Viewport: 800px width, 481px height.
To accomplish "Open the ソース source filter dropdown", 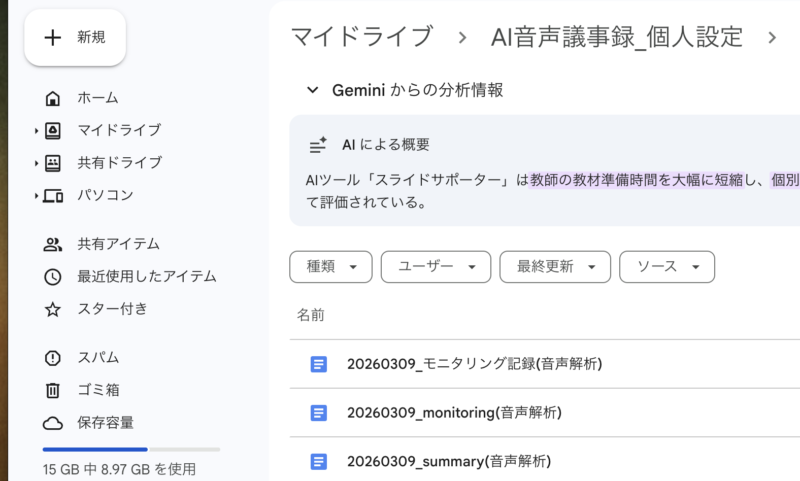I will (667, 267).
